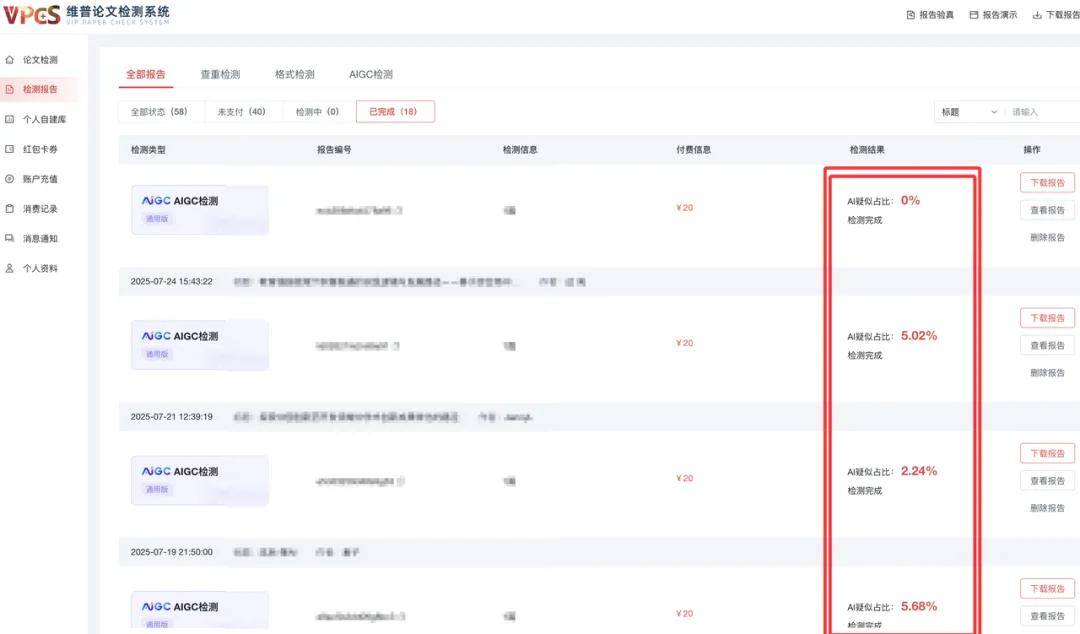
Task: Select the 检测中 (0) status filter
Action: tap(318, 111)
